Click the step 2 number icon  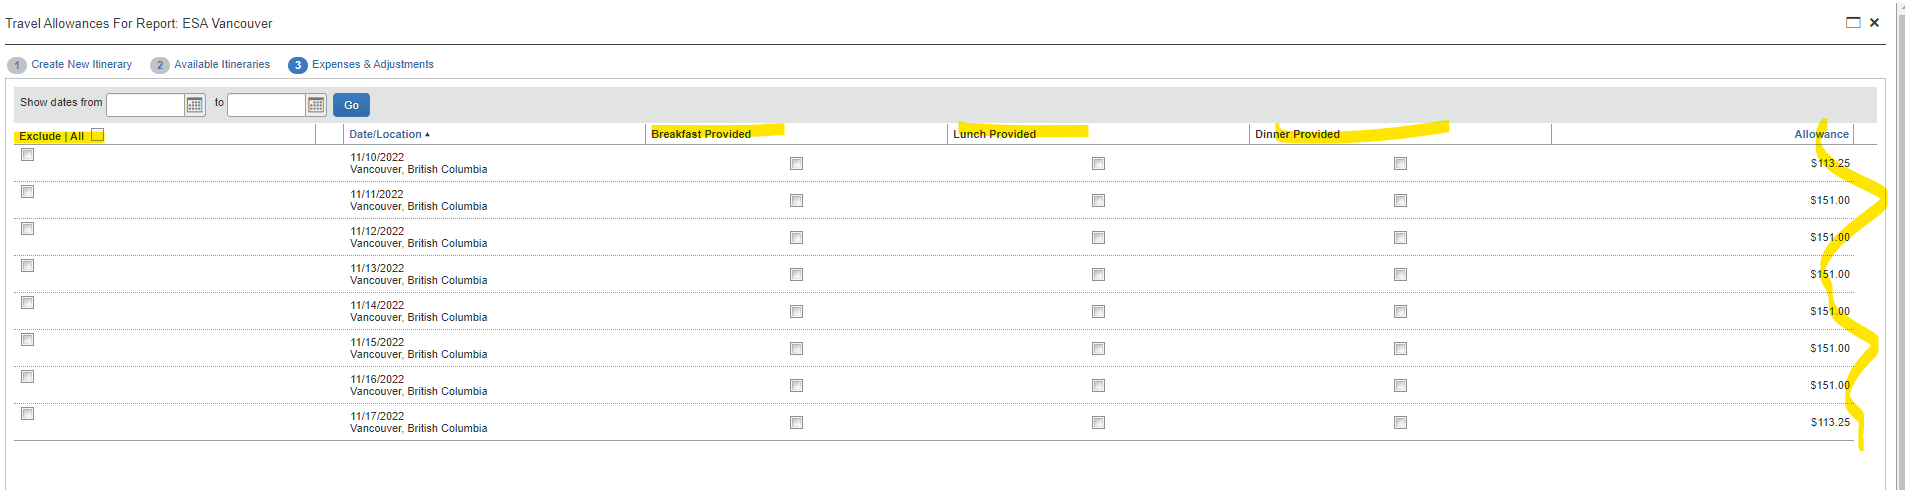pos(160,65)
